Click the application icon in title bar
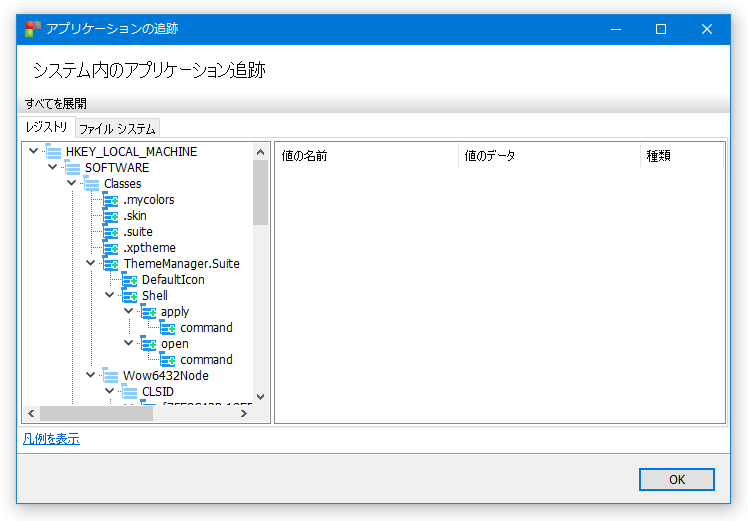This screenshot has height=521, width=748. 33,29
